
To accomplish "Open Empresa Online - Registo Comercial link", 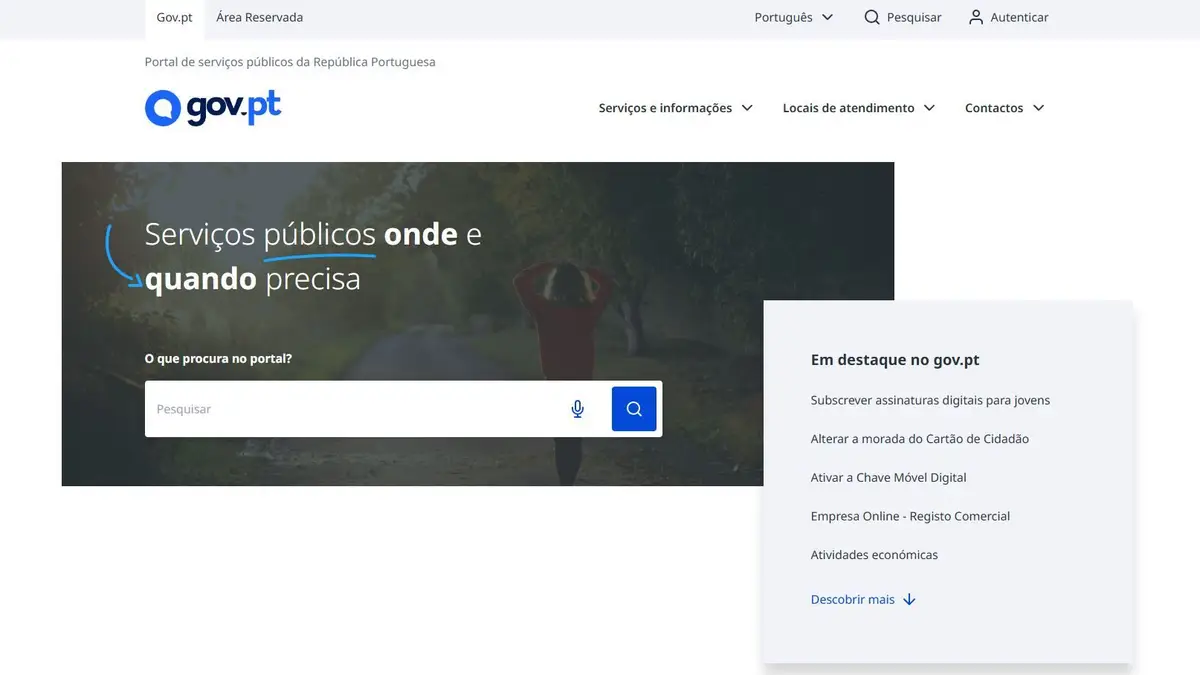I will 910,516.
